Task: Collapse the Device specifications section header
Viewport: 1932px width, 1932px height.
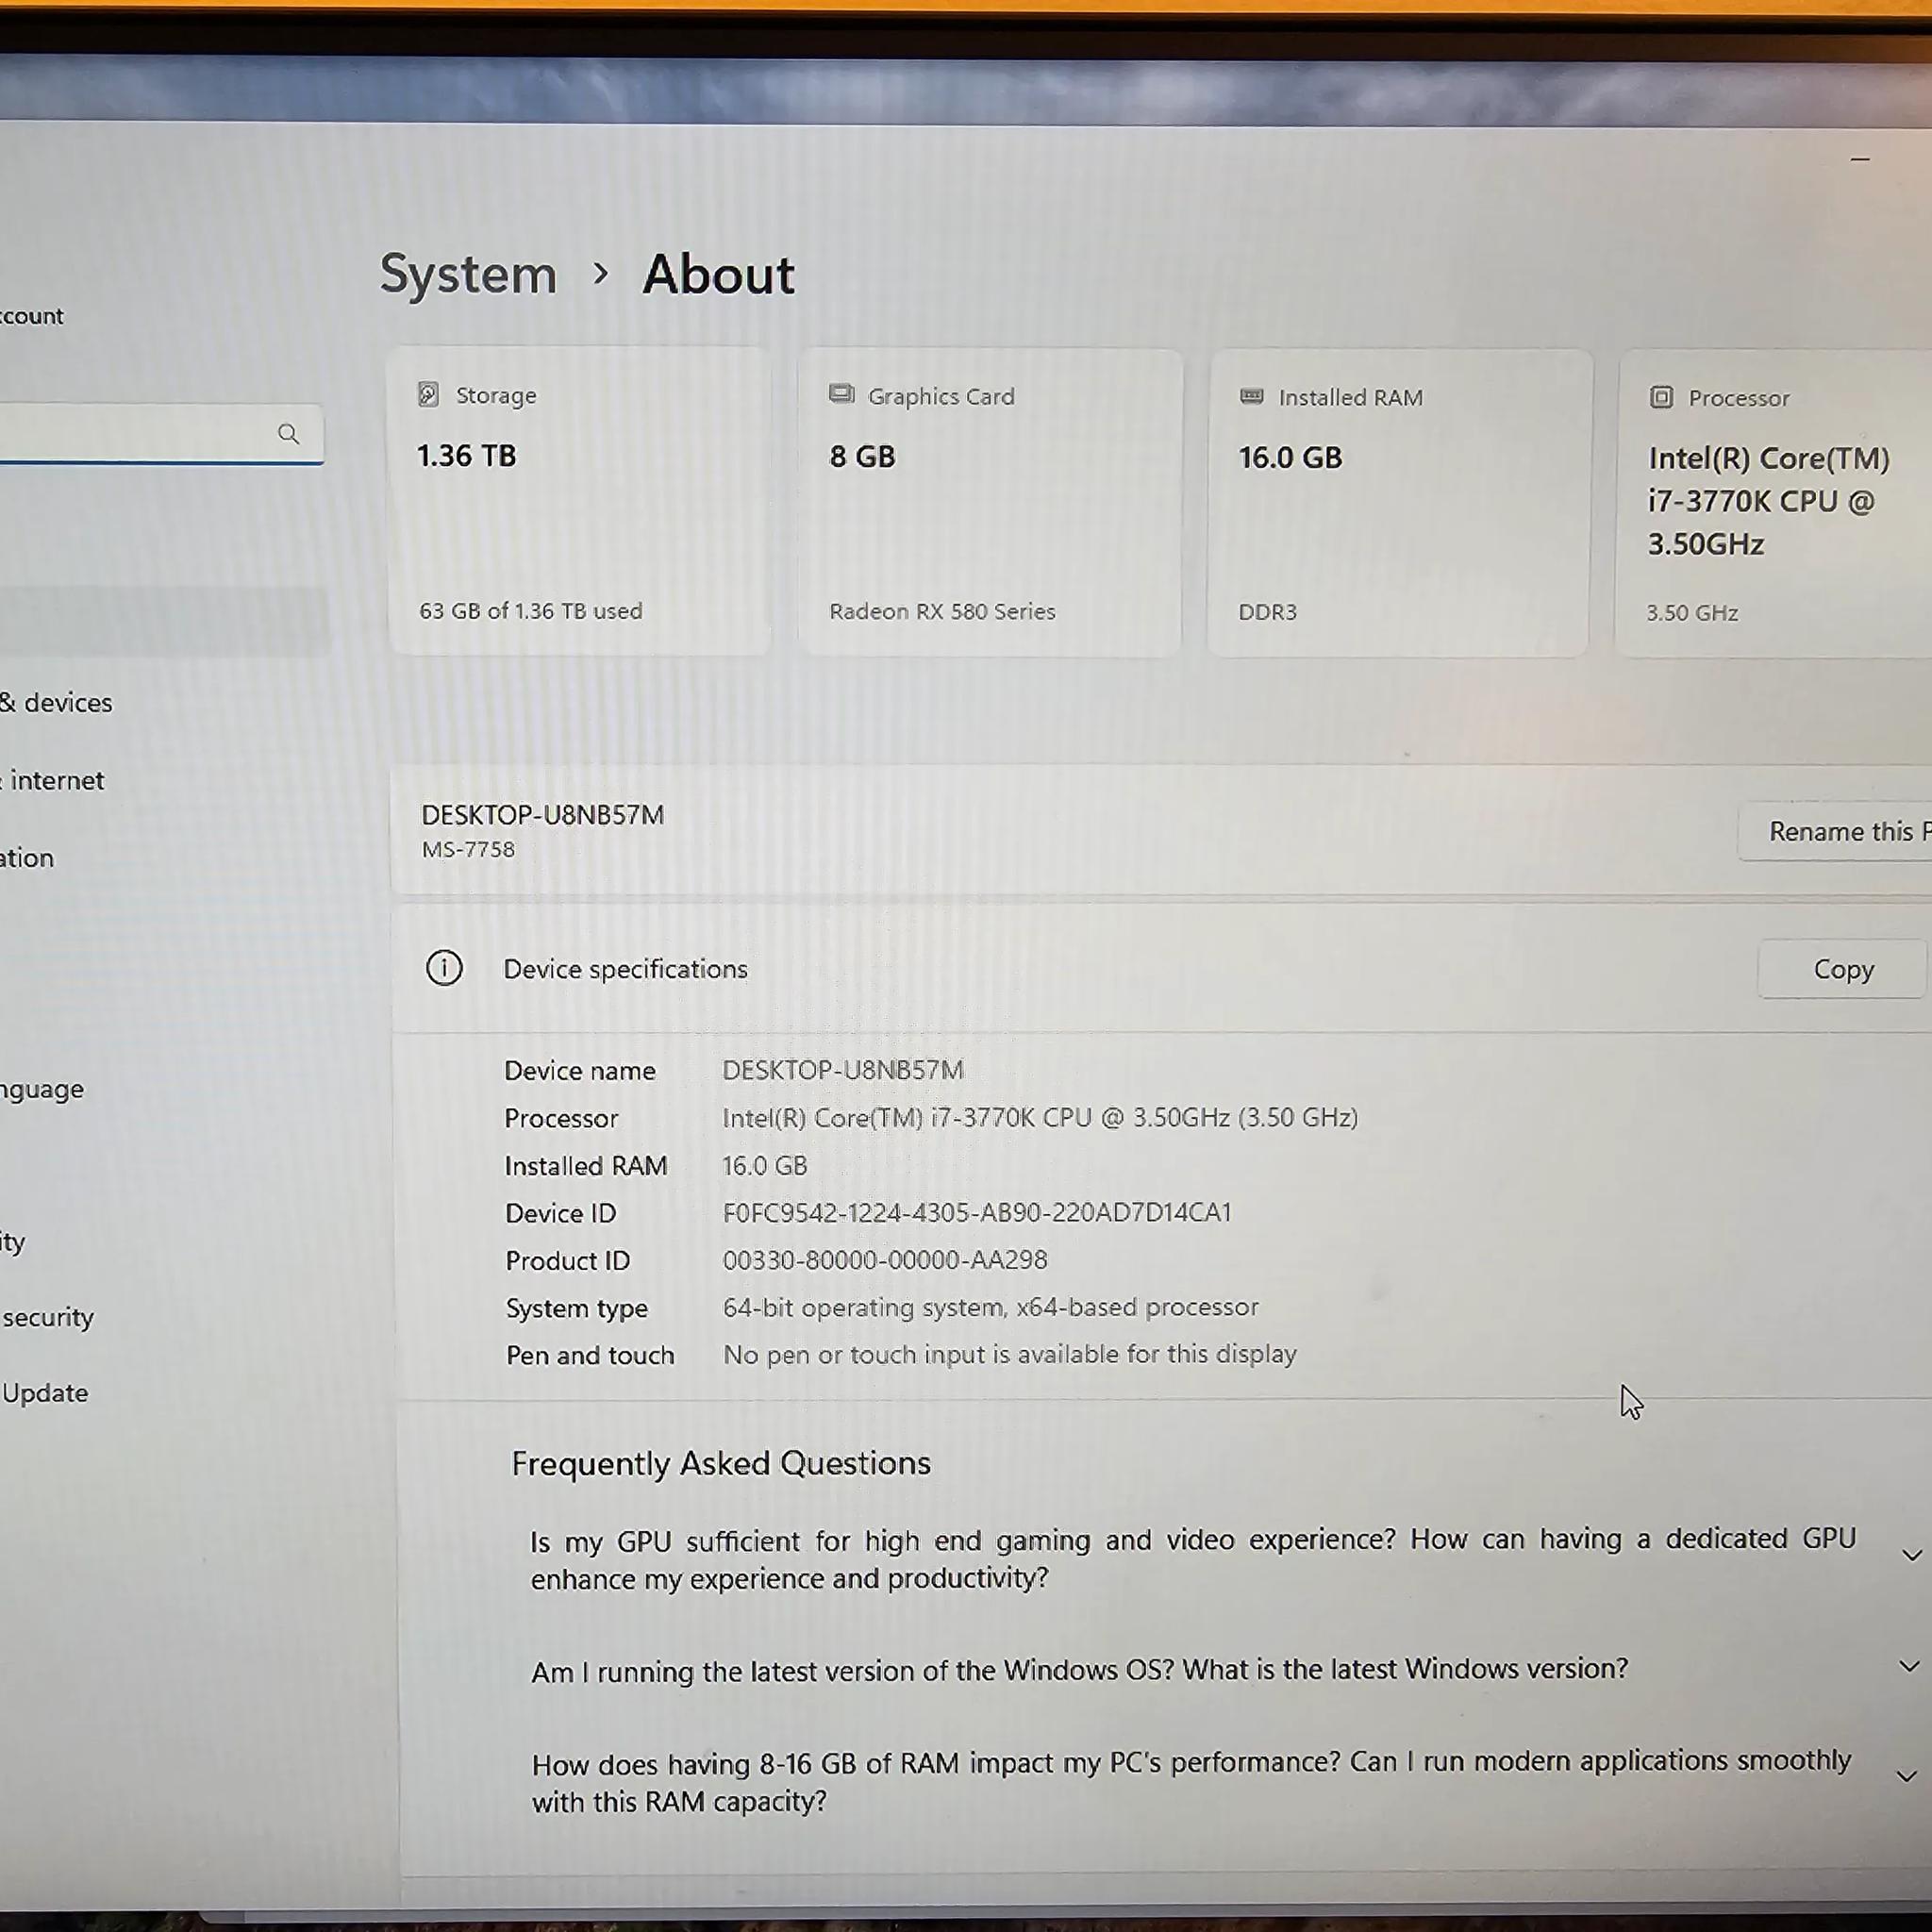Action: tap(1160, 968)
